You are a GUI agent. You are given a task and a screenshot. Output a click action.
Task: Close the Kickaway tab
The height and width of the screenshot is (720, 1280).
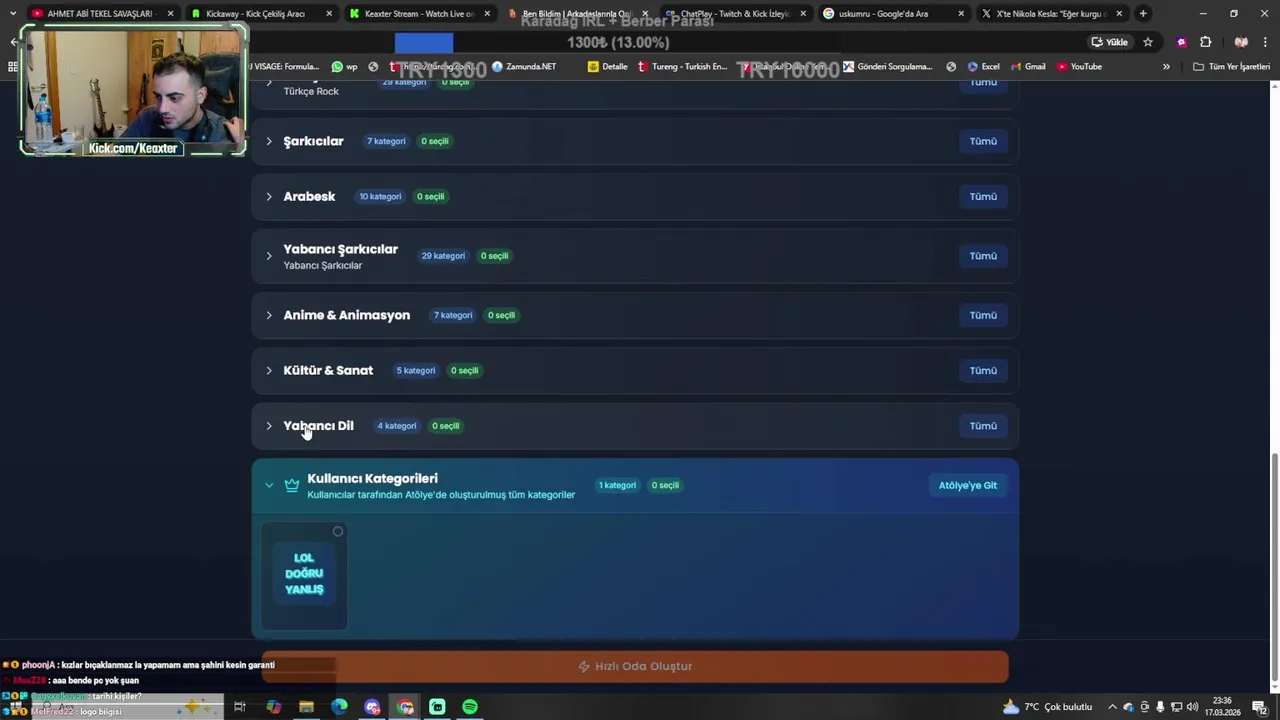(x=329, y=14)
